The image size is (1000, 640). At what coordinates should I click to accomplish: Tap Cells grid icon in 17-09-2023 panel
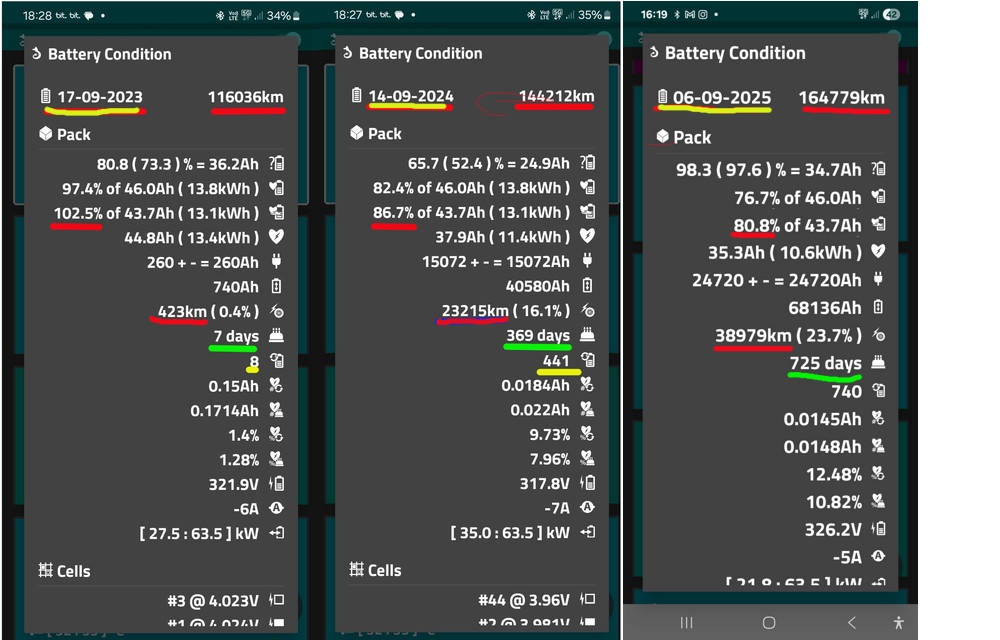point(45,570)
